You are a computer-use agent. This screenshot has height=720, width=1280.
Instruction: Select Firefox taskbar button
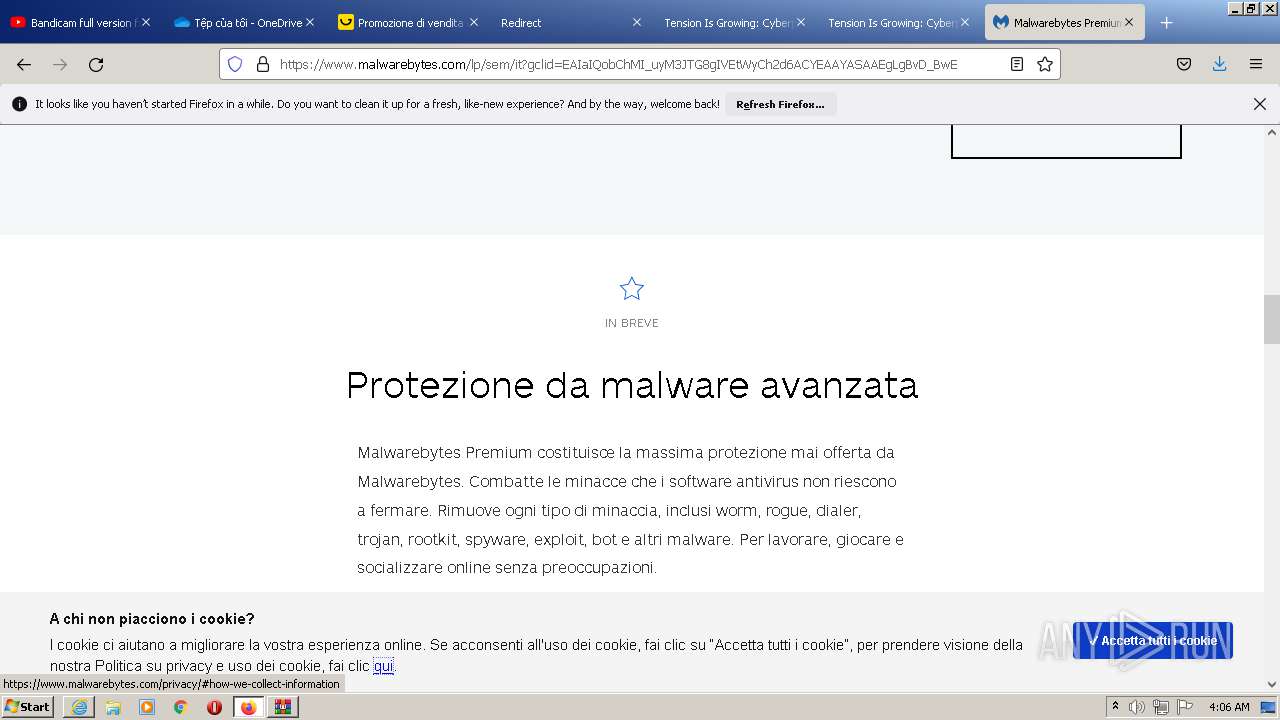click(249, 707)
